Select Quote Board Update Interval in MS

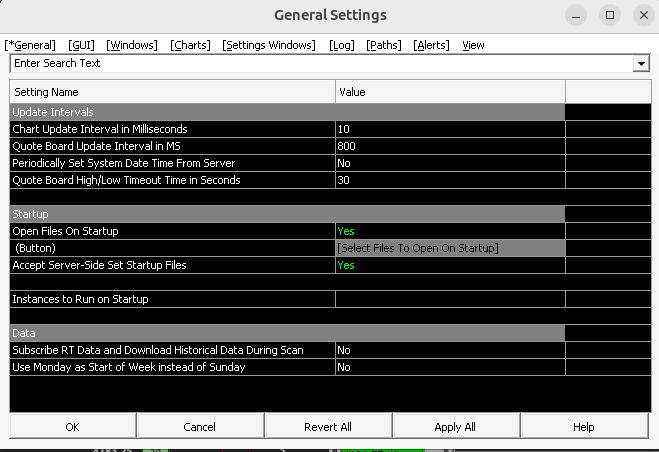point(173,146)
